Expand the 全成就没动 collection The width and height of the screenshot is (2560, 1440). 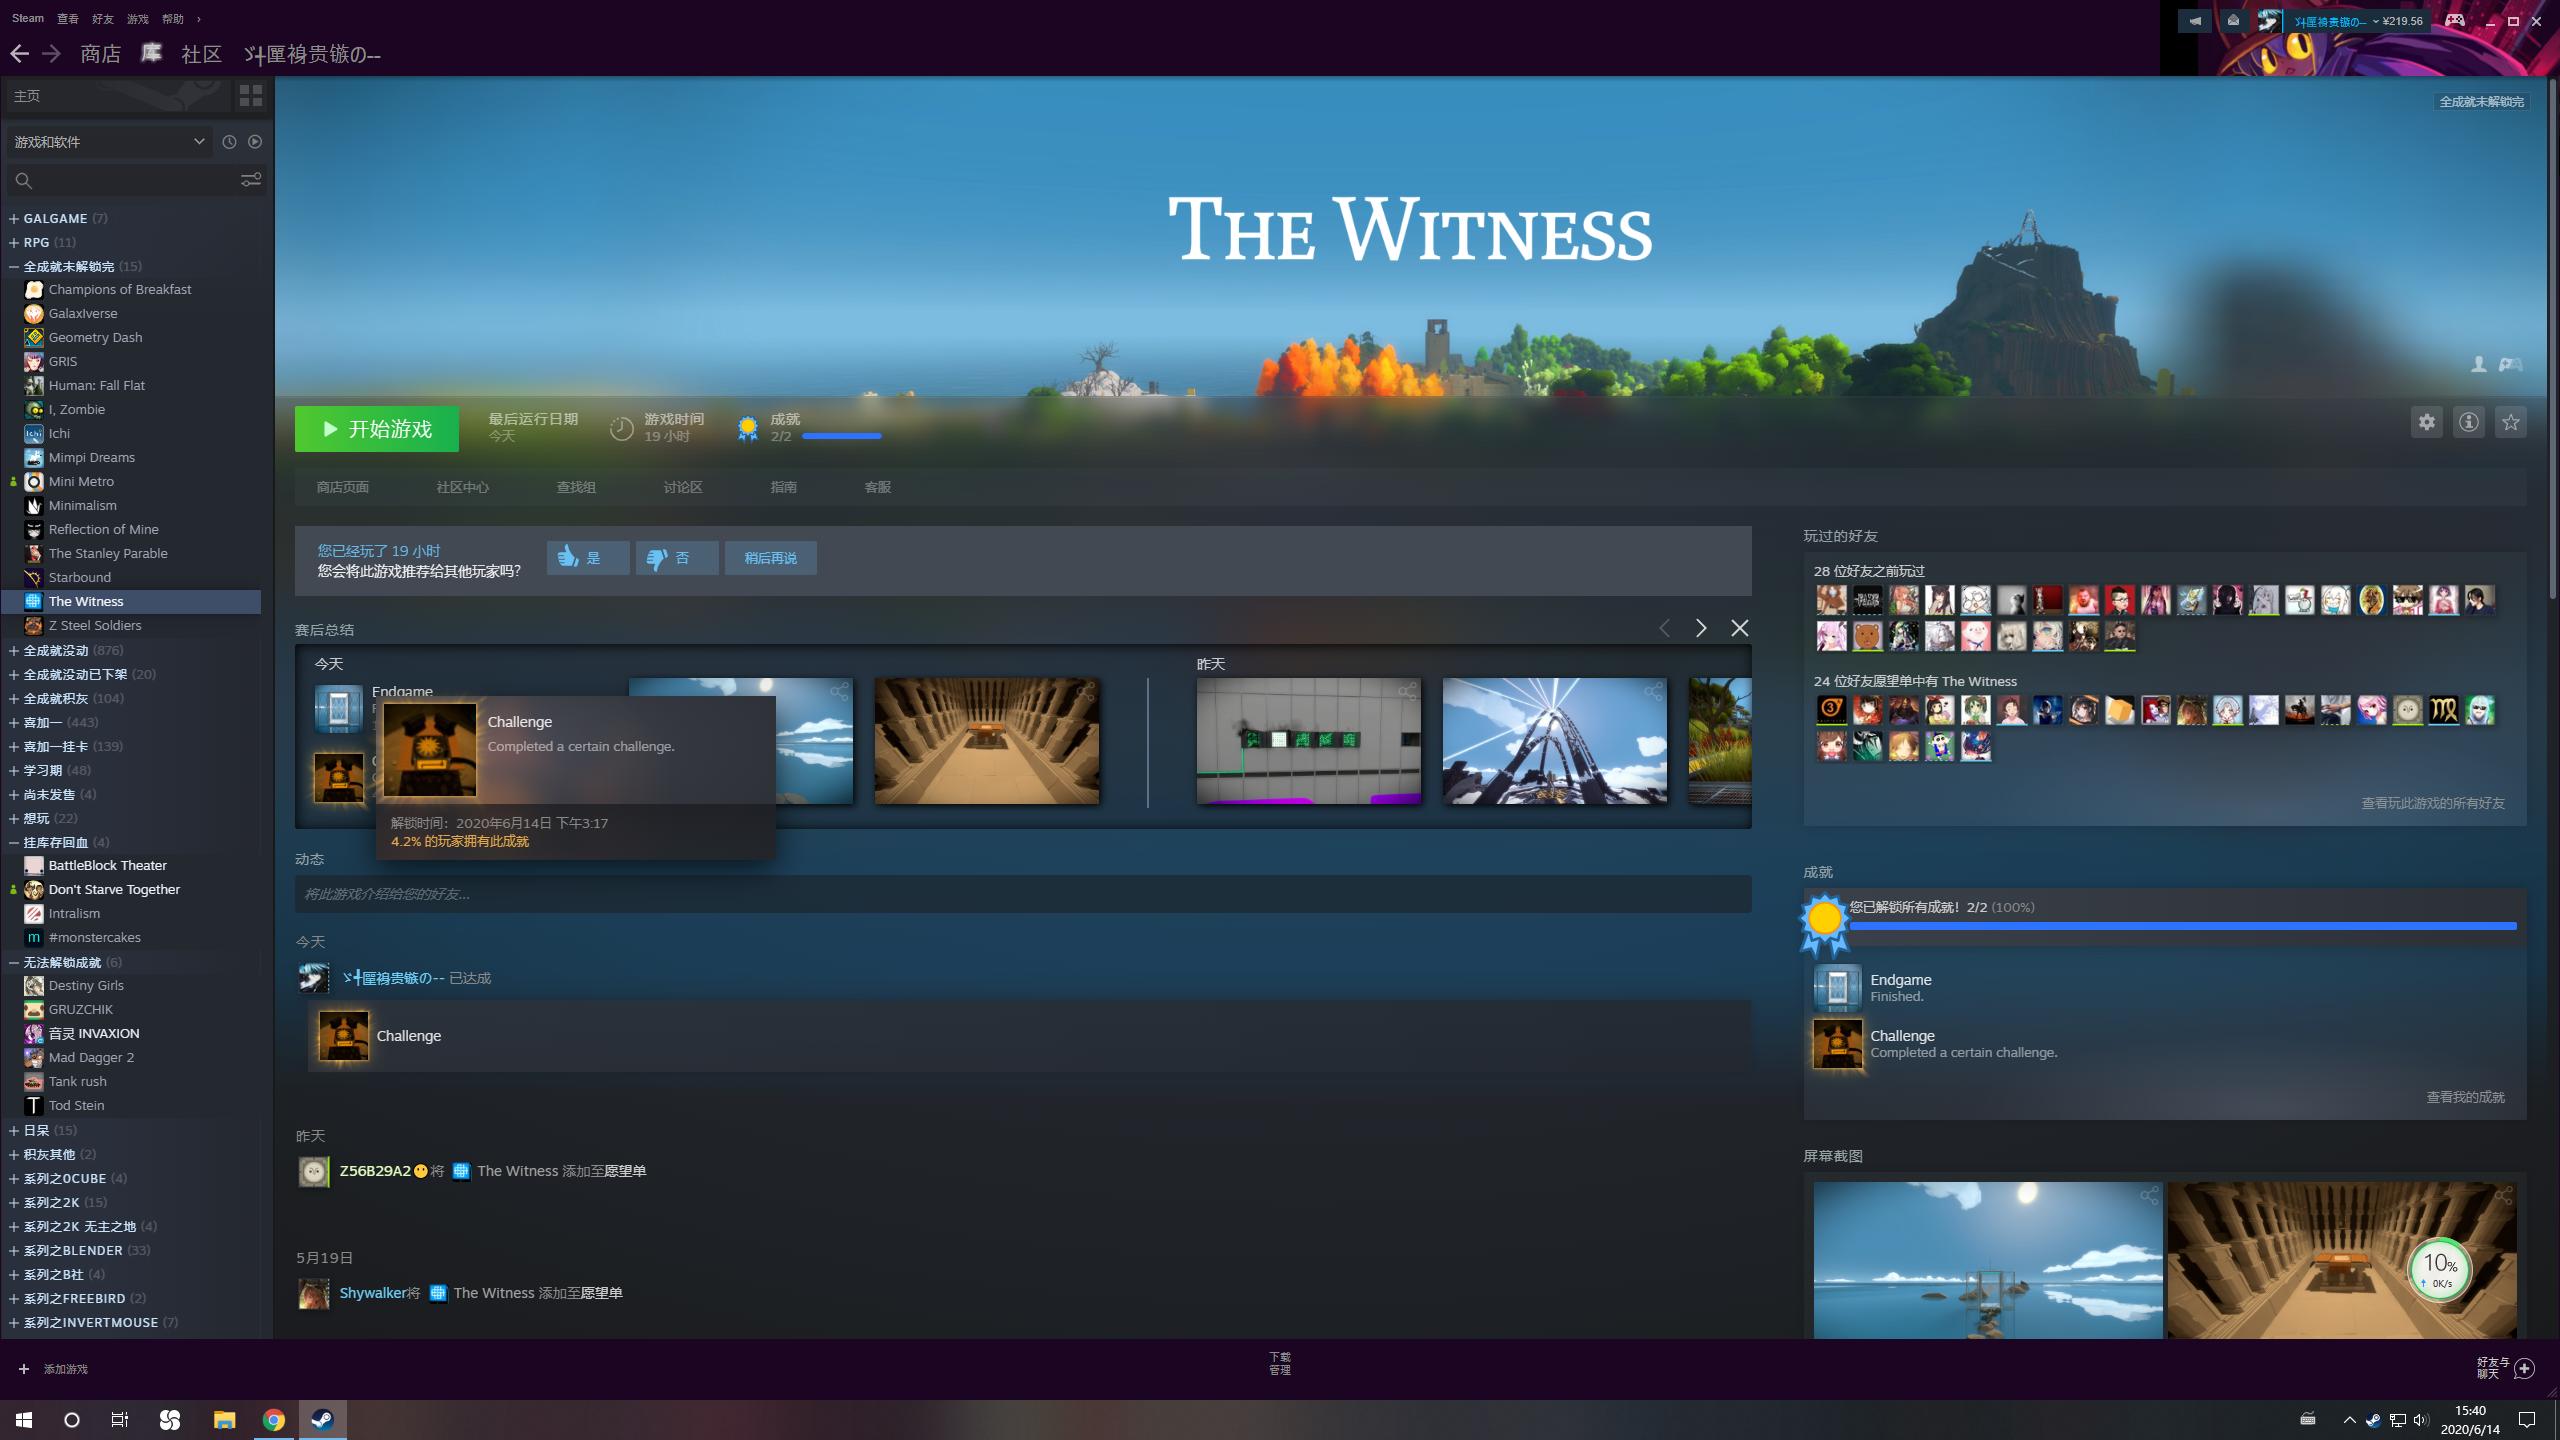[x=14, y=650]
